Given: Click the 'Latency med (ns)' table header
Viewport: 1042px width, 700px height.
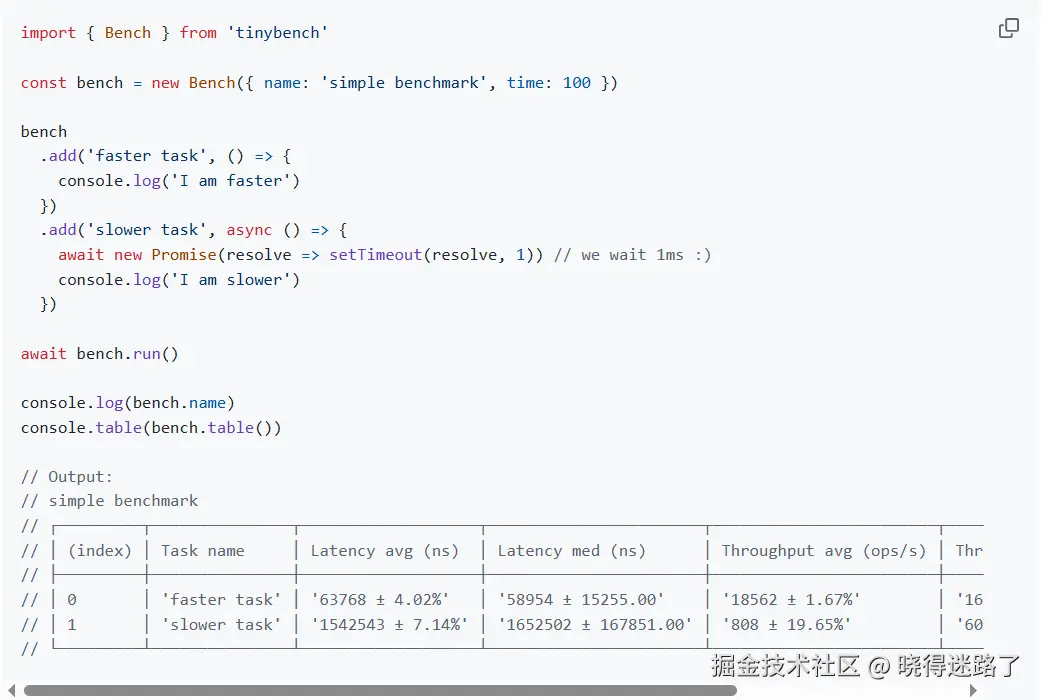Looking at the screenshot, I should 572,550.
